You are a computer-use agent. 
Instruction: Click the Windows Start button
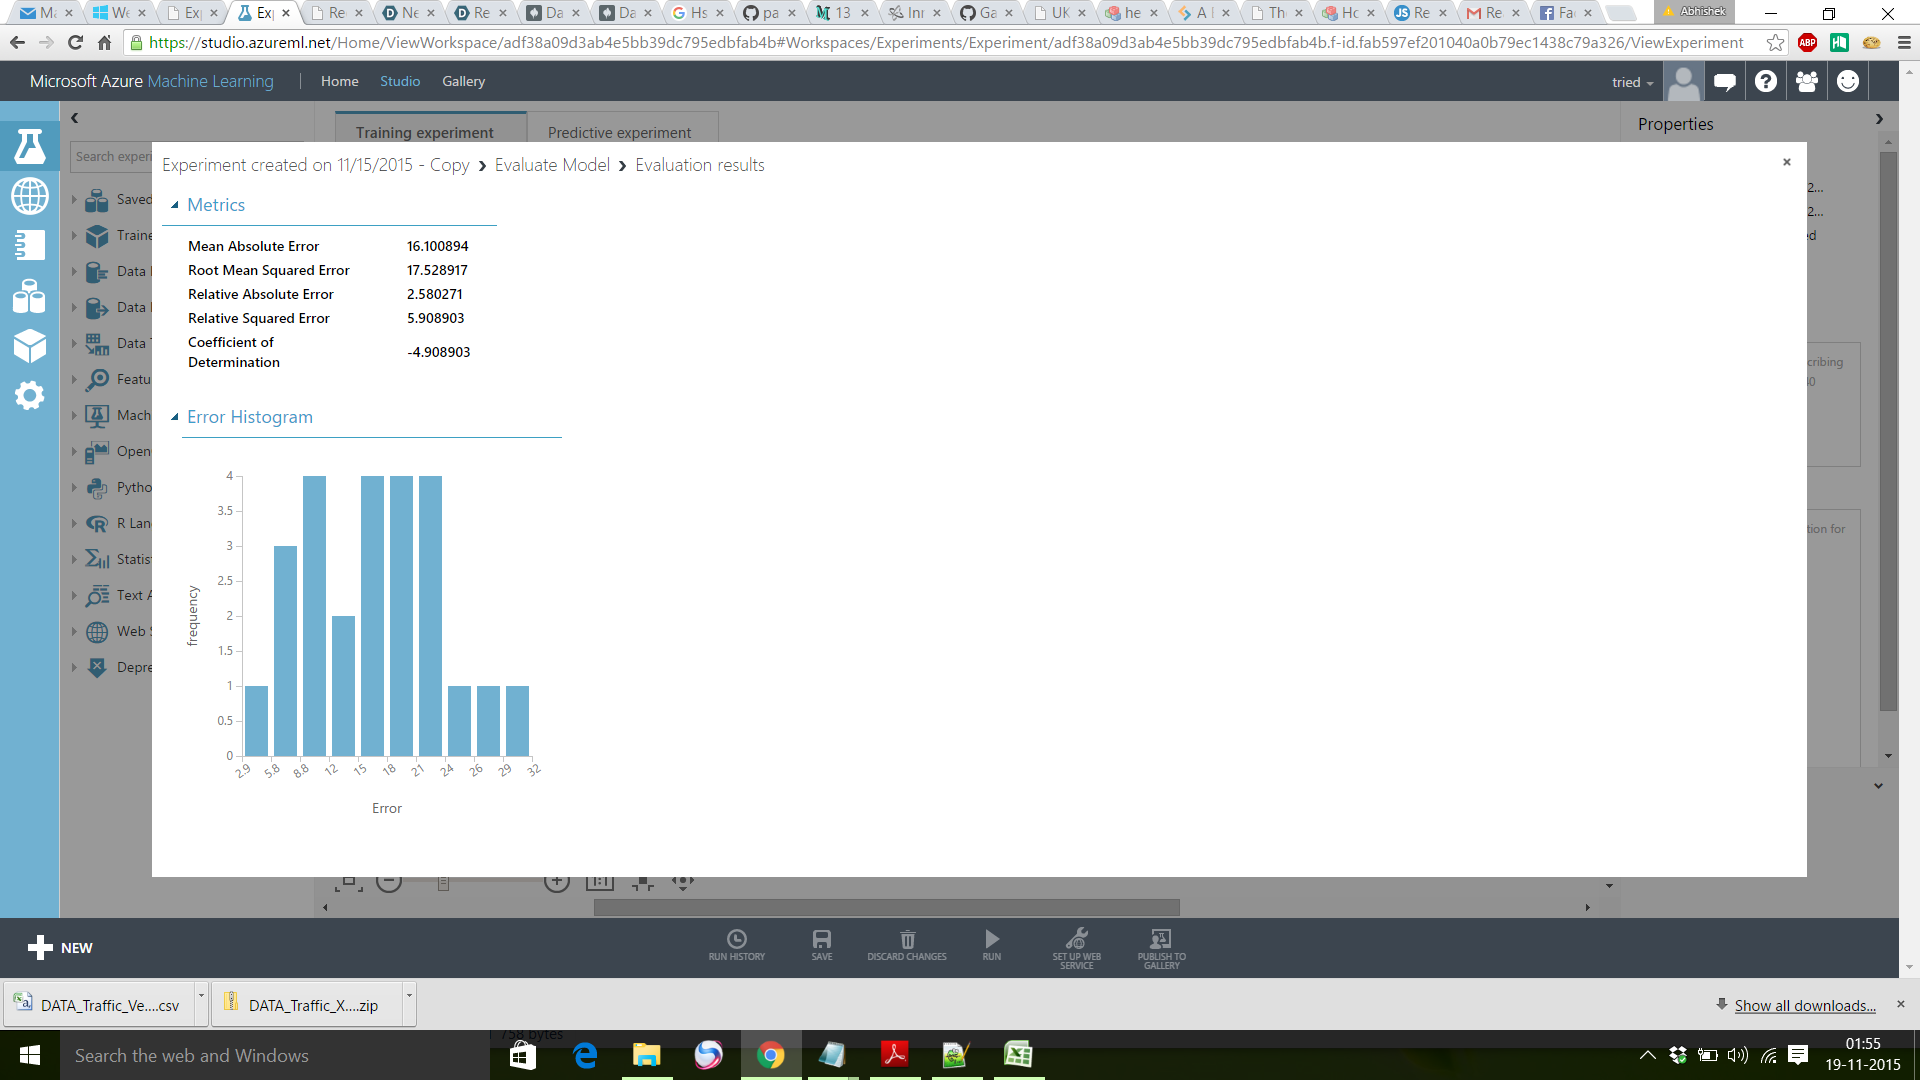(29, 1055)
